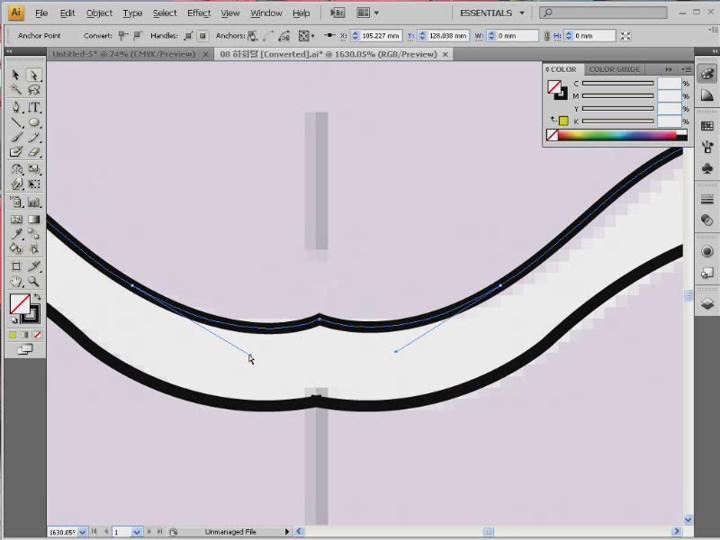
Task: Open the isolate selected object dropdown
Action: point(306,36)
